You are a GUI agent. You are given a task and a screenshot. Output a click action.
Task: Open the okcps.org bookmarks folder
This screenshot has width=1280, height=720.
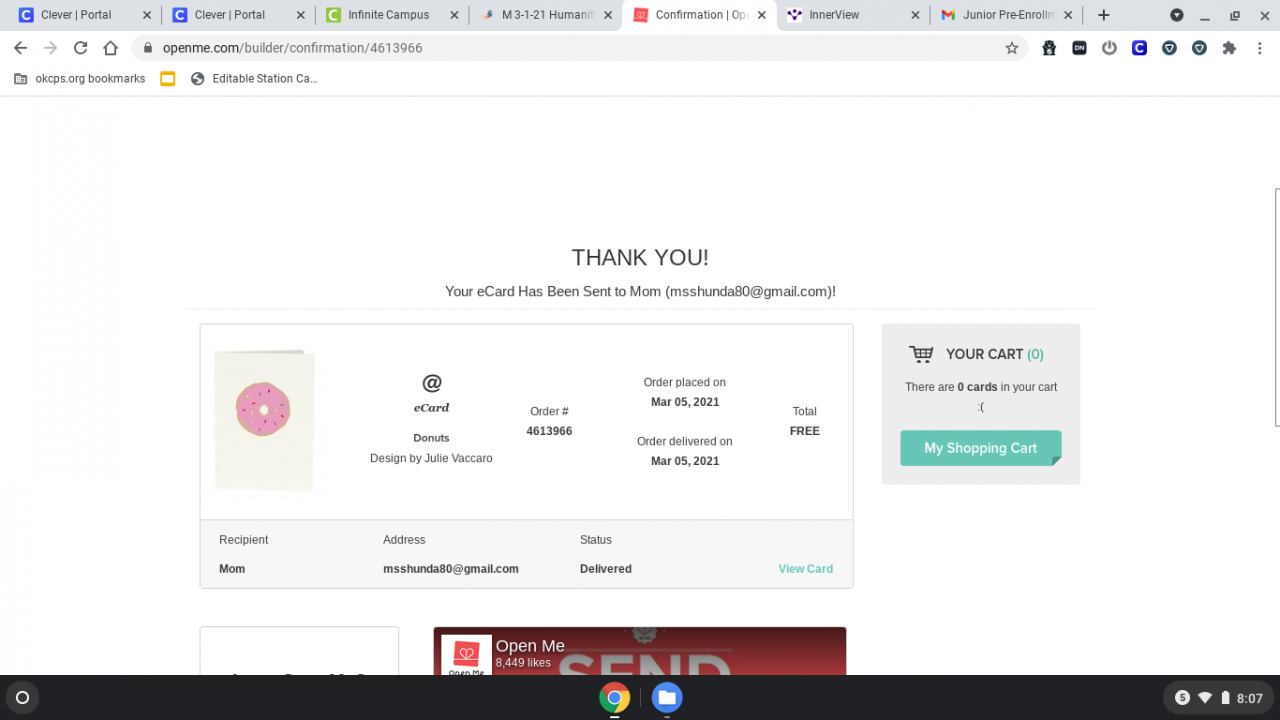click(x=79, y=79)
